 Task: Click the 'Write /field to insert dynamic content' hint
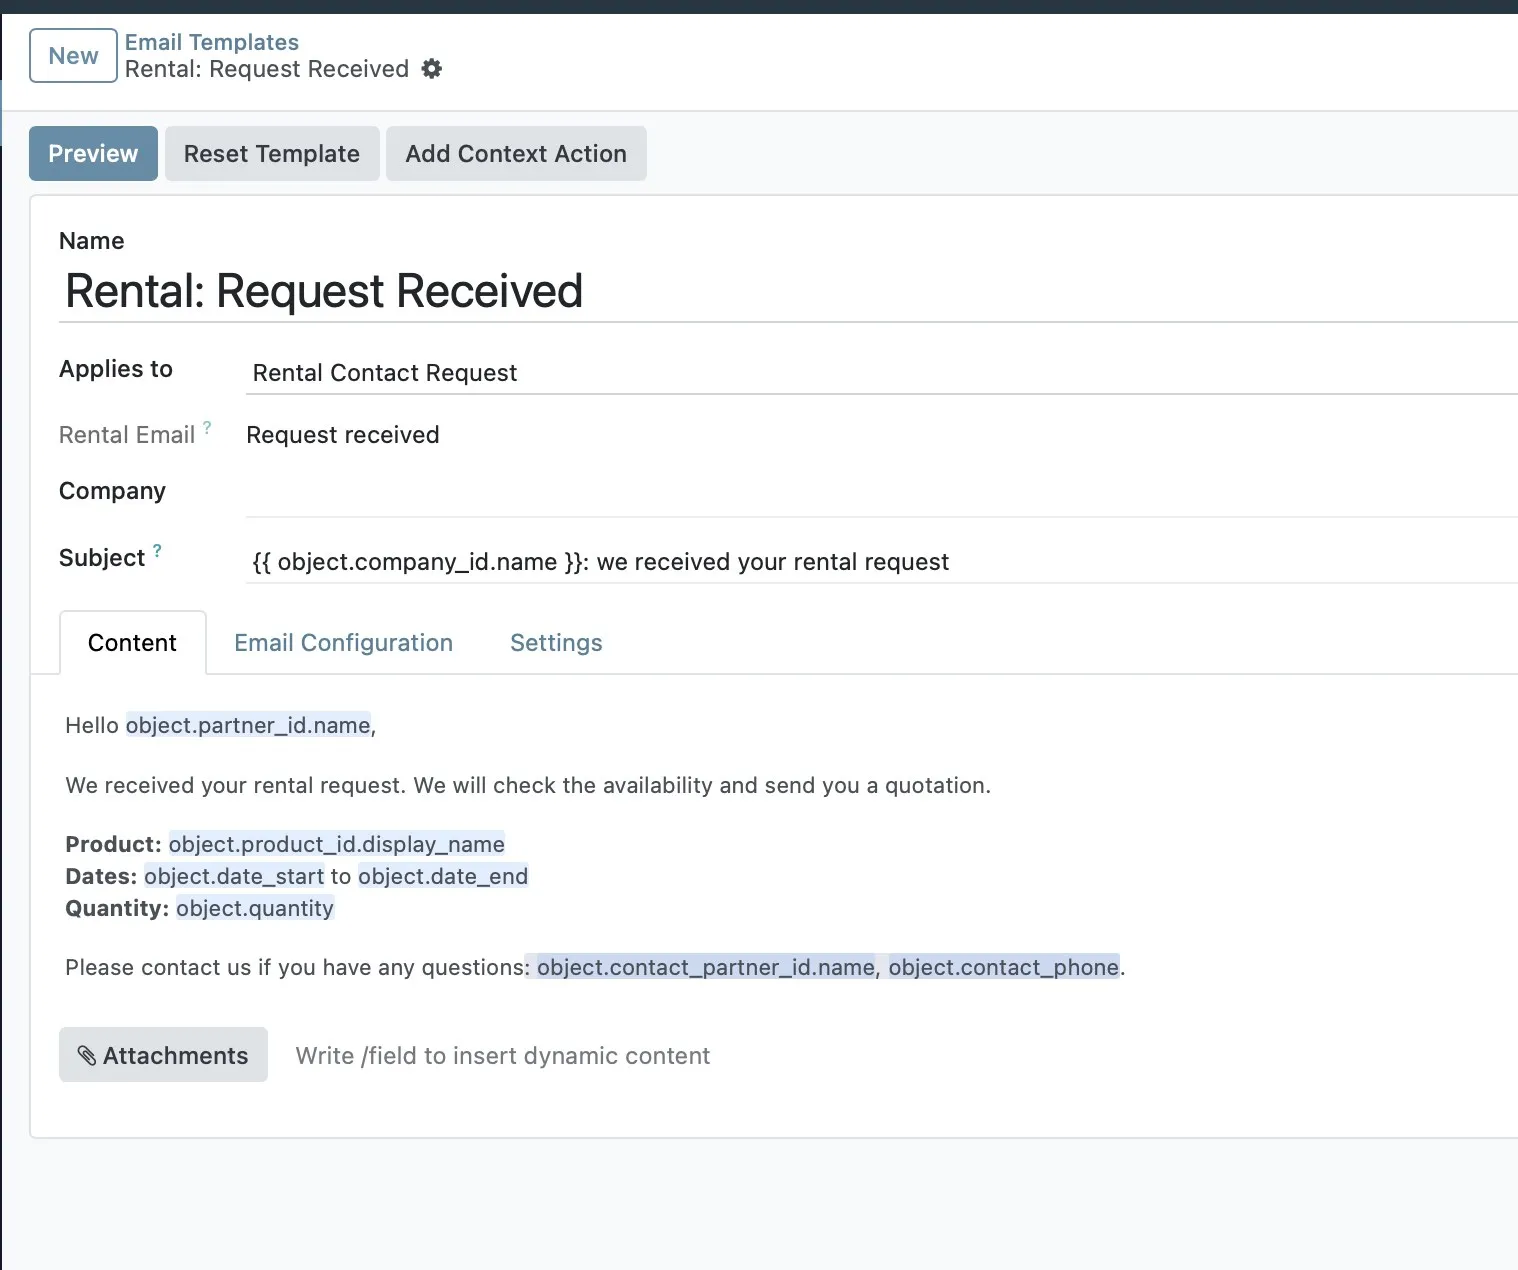pyautogui.click(x=503, y=1056)
